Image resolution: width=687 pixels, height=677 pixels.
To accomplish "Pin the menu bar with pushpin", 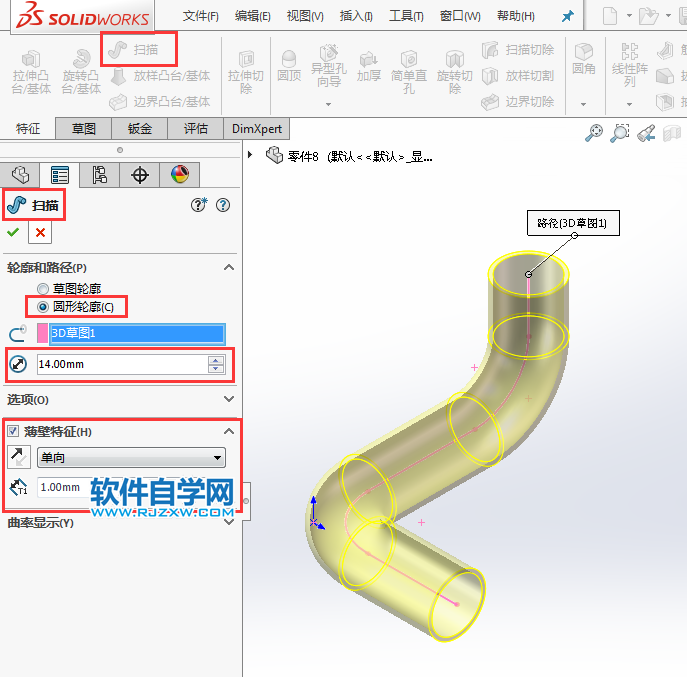I will pos(568,16).
